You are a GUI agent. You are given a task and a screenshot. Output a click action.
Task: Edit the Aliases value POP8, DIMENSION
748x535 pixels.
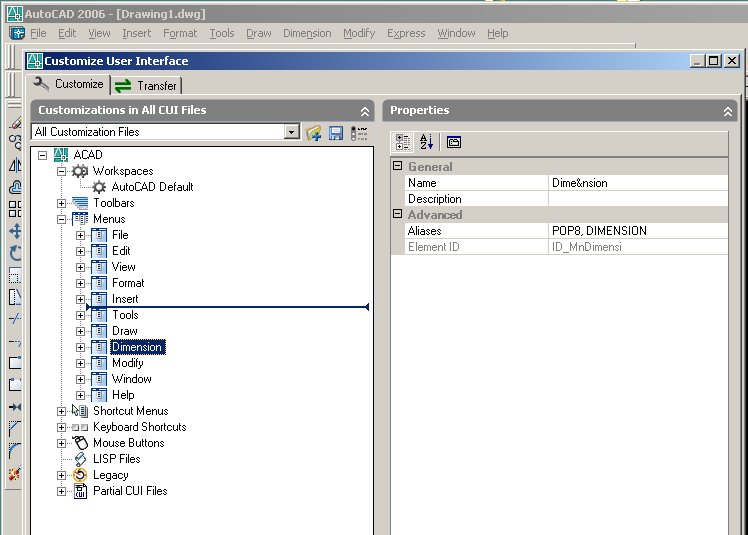[x=638, y=231]
